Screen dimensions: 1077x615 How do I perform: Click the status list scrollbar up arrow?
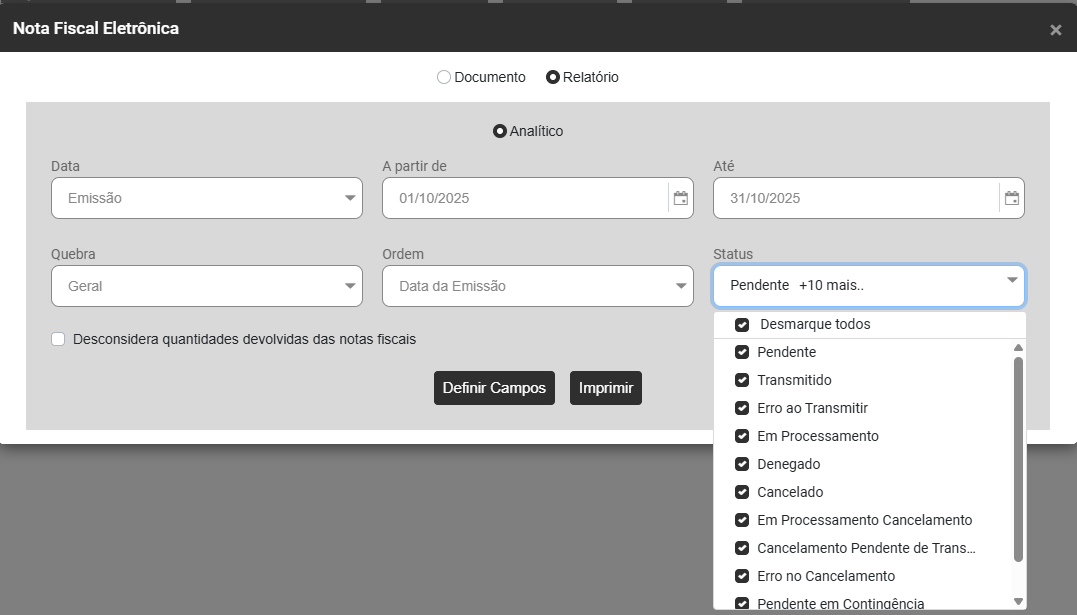click(x=1019, y=348)
